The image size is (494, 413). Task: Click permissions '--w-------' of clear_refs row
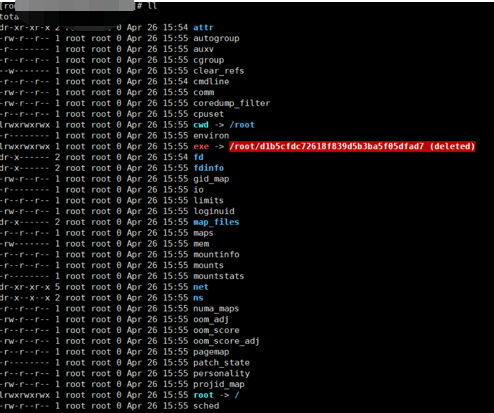coord(24,71)
